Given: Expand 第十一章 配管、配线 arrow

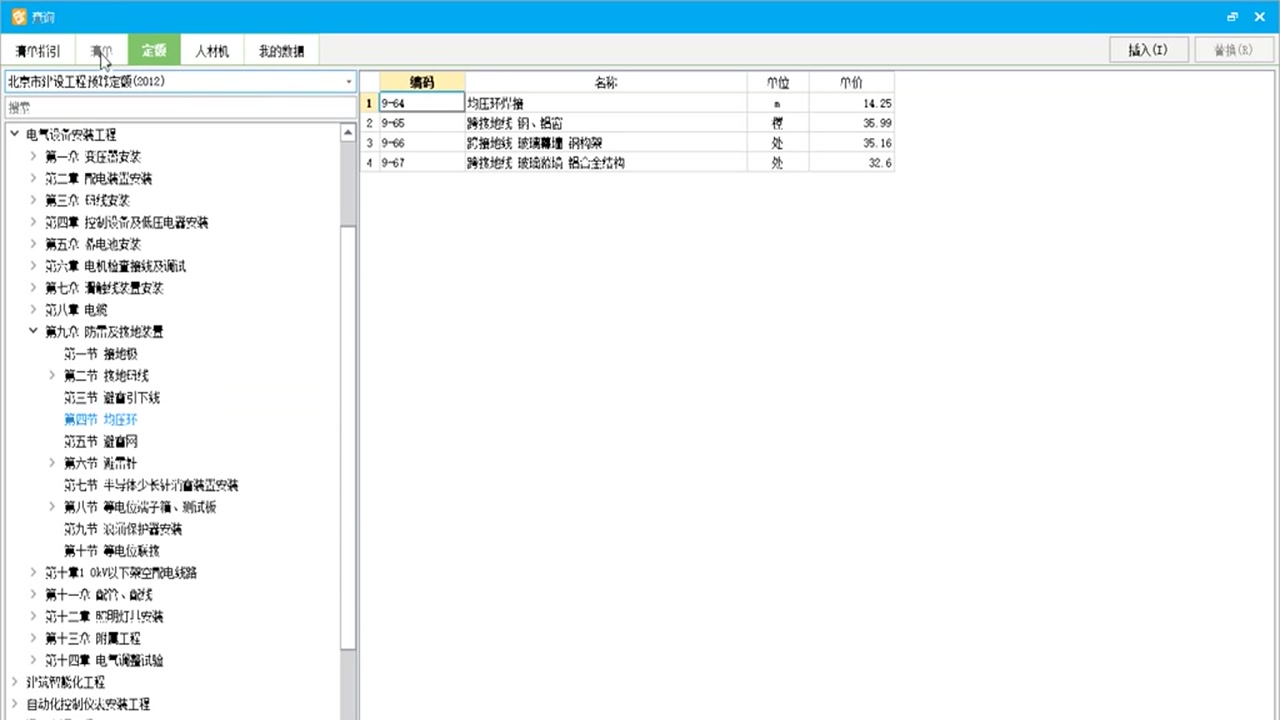Looking at the screenshot, I should coord(33,595).
